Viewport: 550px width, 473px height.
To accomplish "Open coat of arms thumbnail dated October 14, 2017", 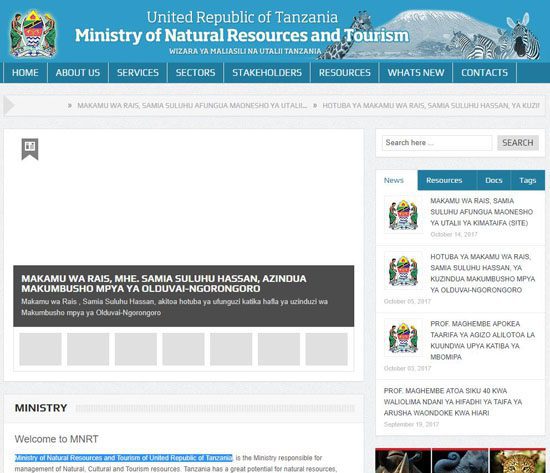I will (403, 215).
